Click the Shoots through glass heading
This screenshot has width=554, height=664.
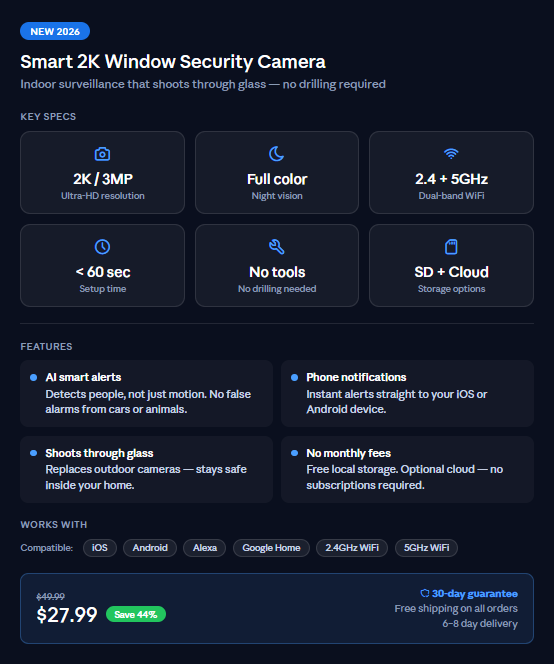(x=99, y=453)
